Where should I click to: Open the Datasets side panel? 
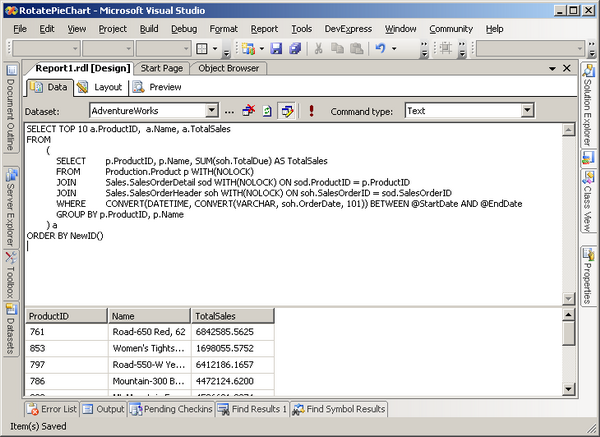(11, 329)
